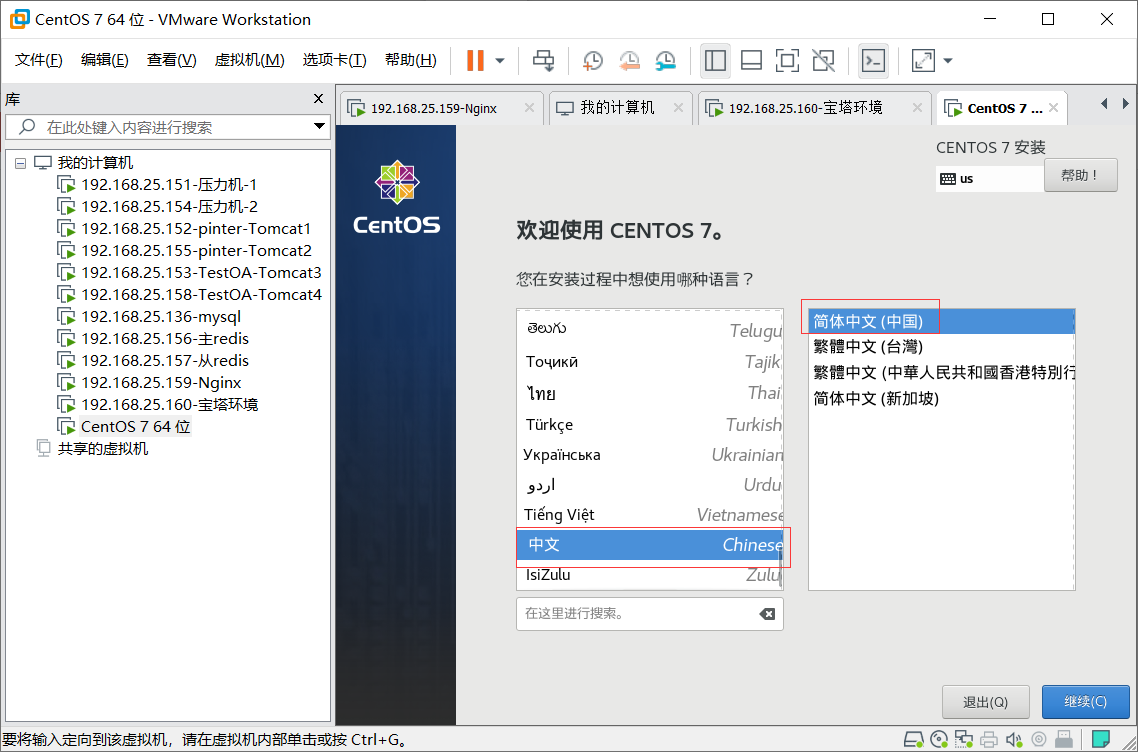Enter full screen mode

point(787,60)
